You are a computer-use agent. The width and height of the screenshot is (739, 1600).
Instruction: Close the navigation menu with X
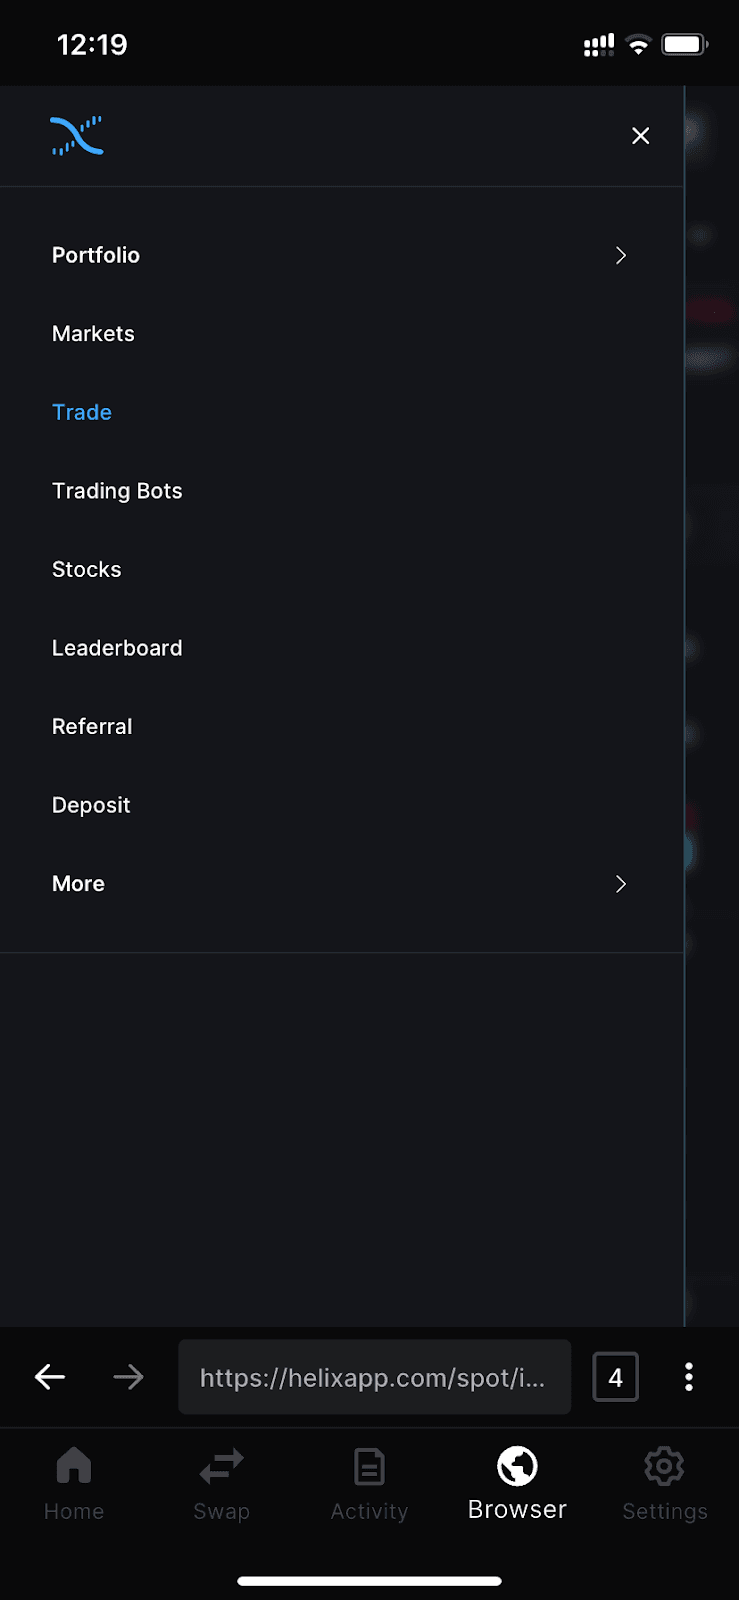(641, 136)
